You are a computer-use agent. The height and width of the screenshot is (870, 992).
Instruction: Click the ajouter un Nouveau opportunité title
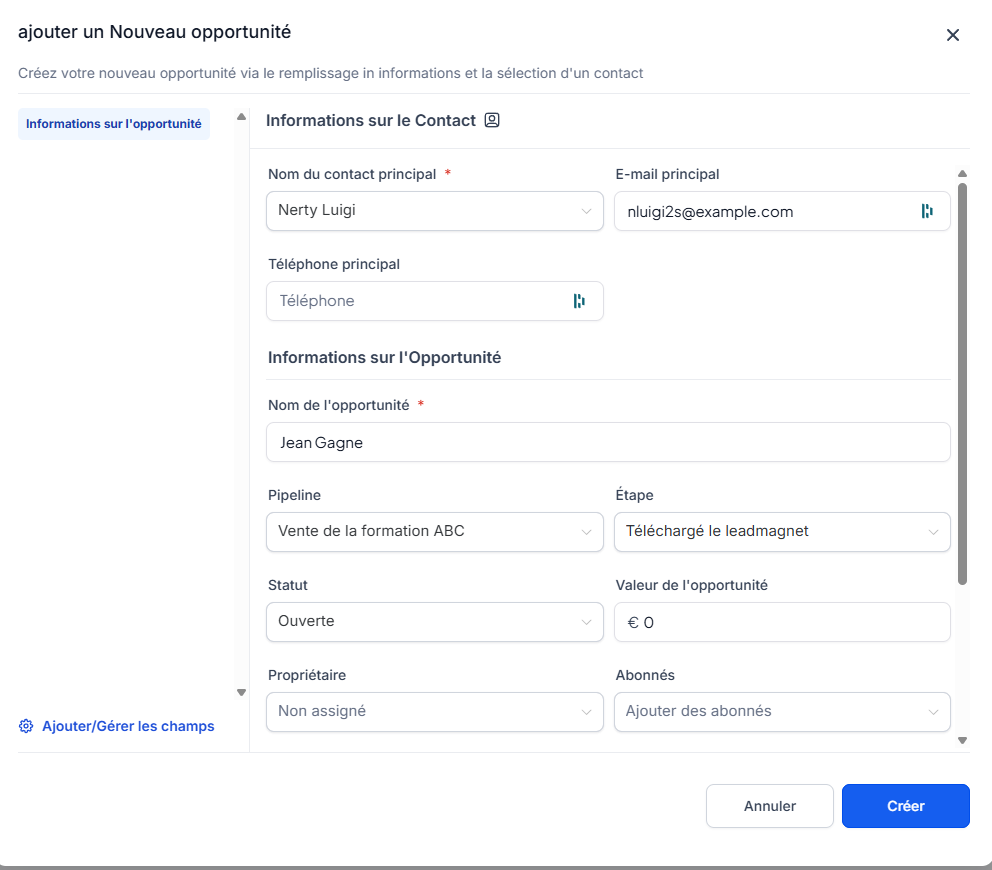click(154, 32)
